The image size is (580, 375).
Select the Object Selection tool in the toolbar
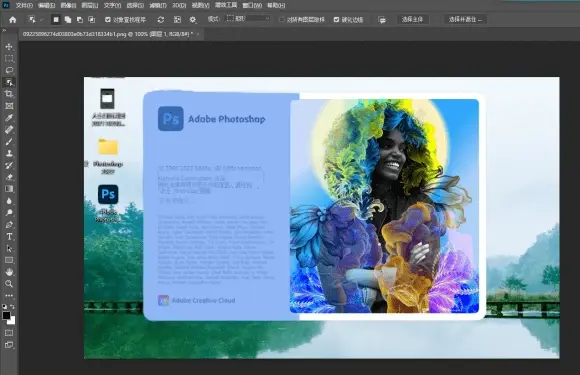9,82
